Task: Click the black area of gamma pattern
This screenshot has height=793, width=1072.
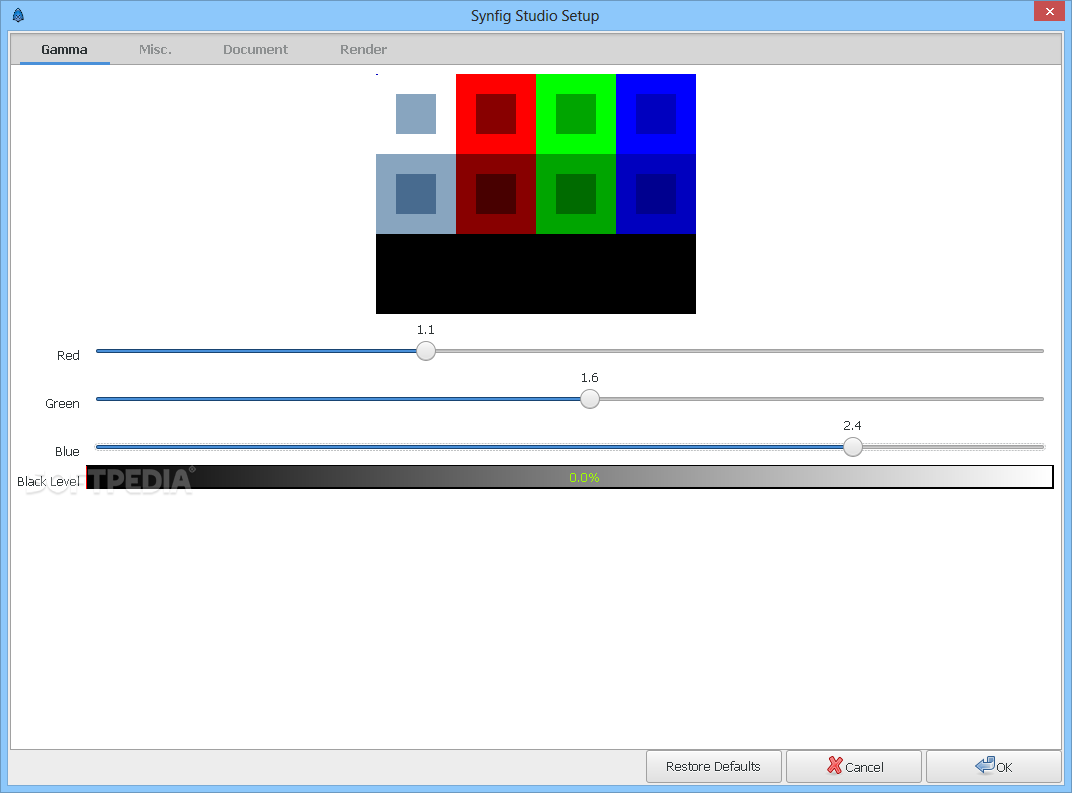Action: coord(536,274)
